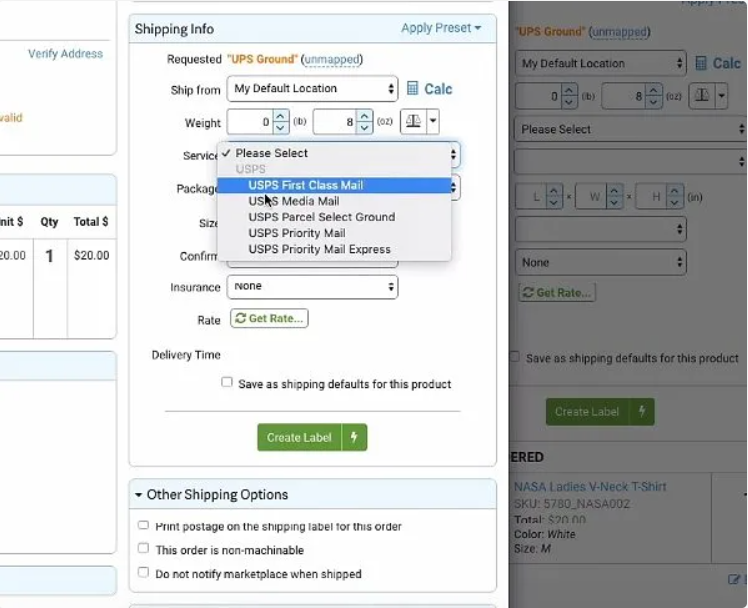The width and height of the screenshot is (748, 608).
Task: Enable Print postage on the shipping label
Action: 143,525
